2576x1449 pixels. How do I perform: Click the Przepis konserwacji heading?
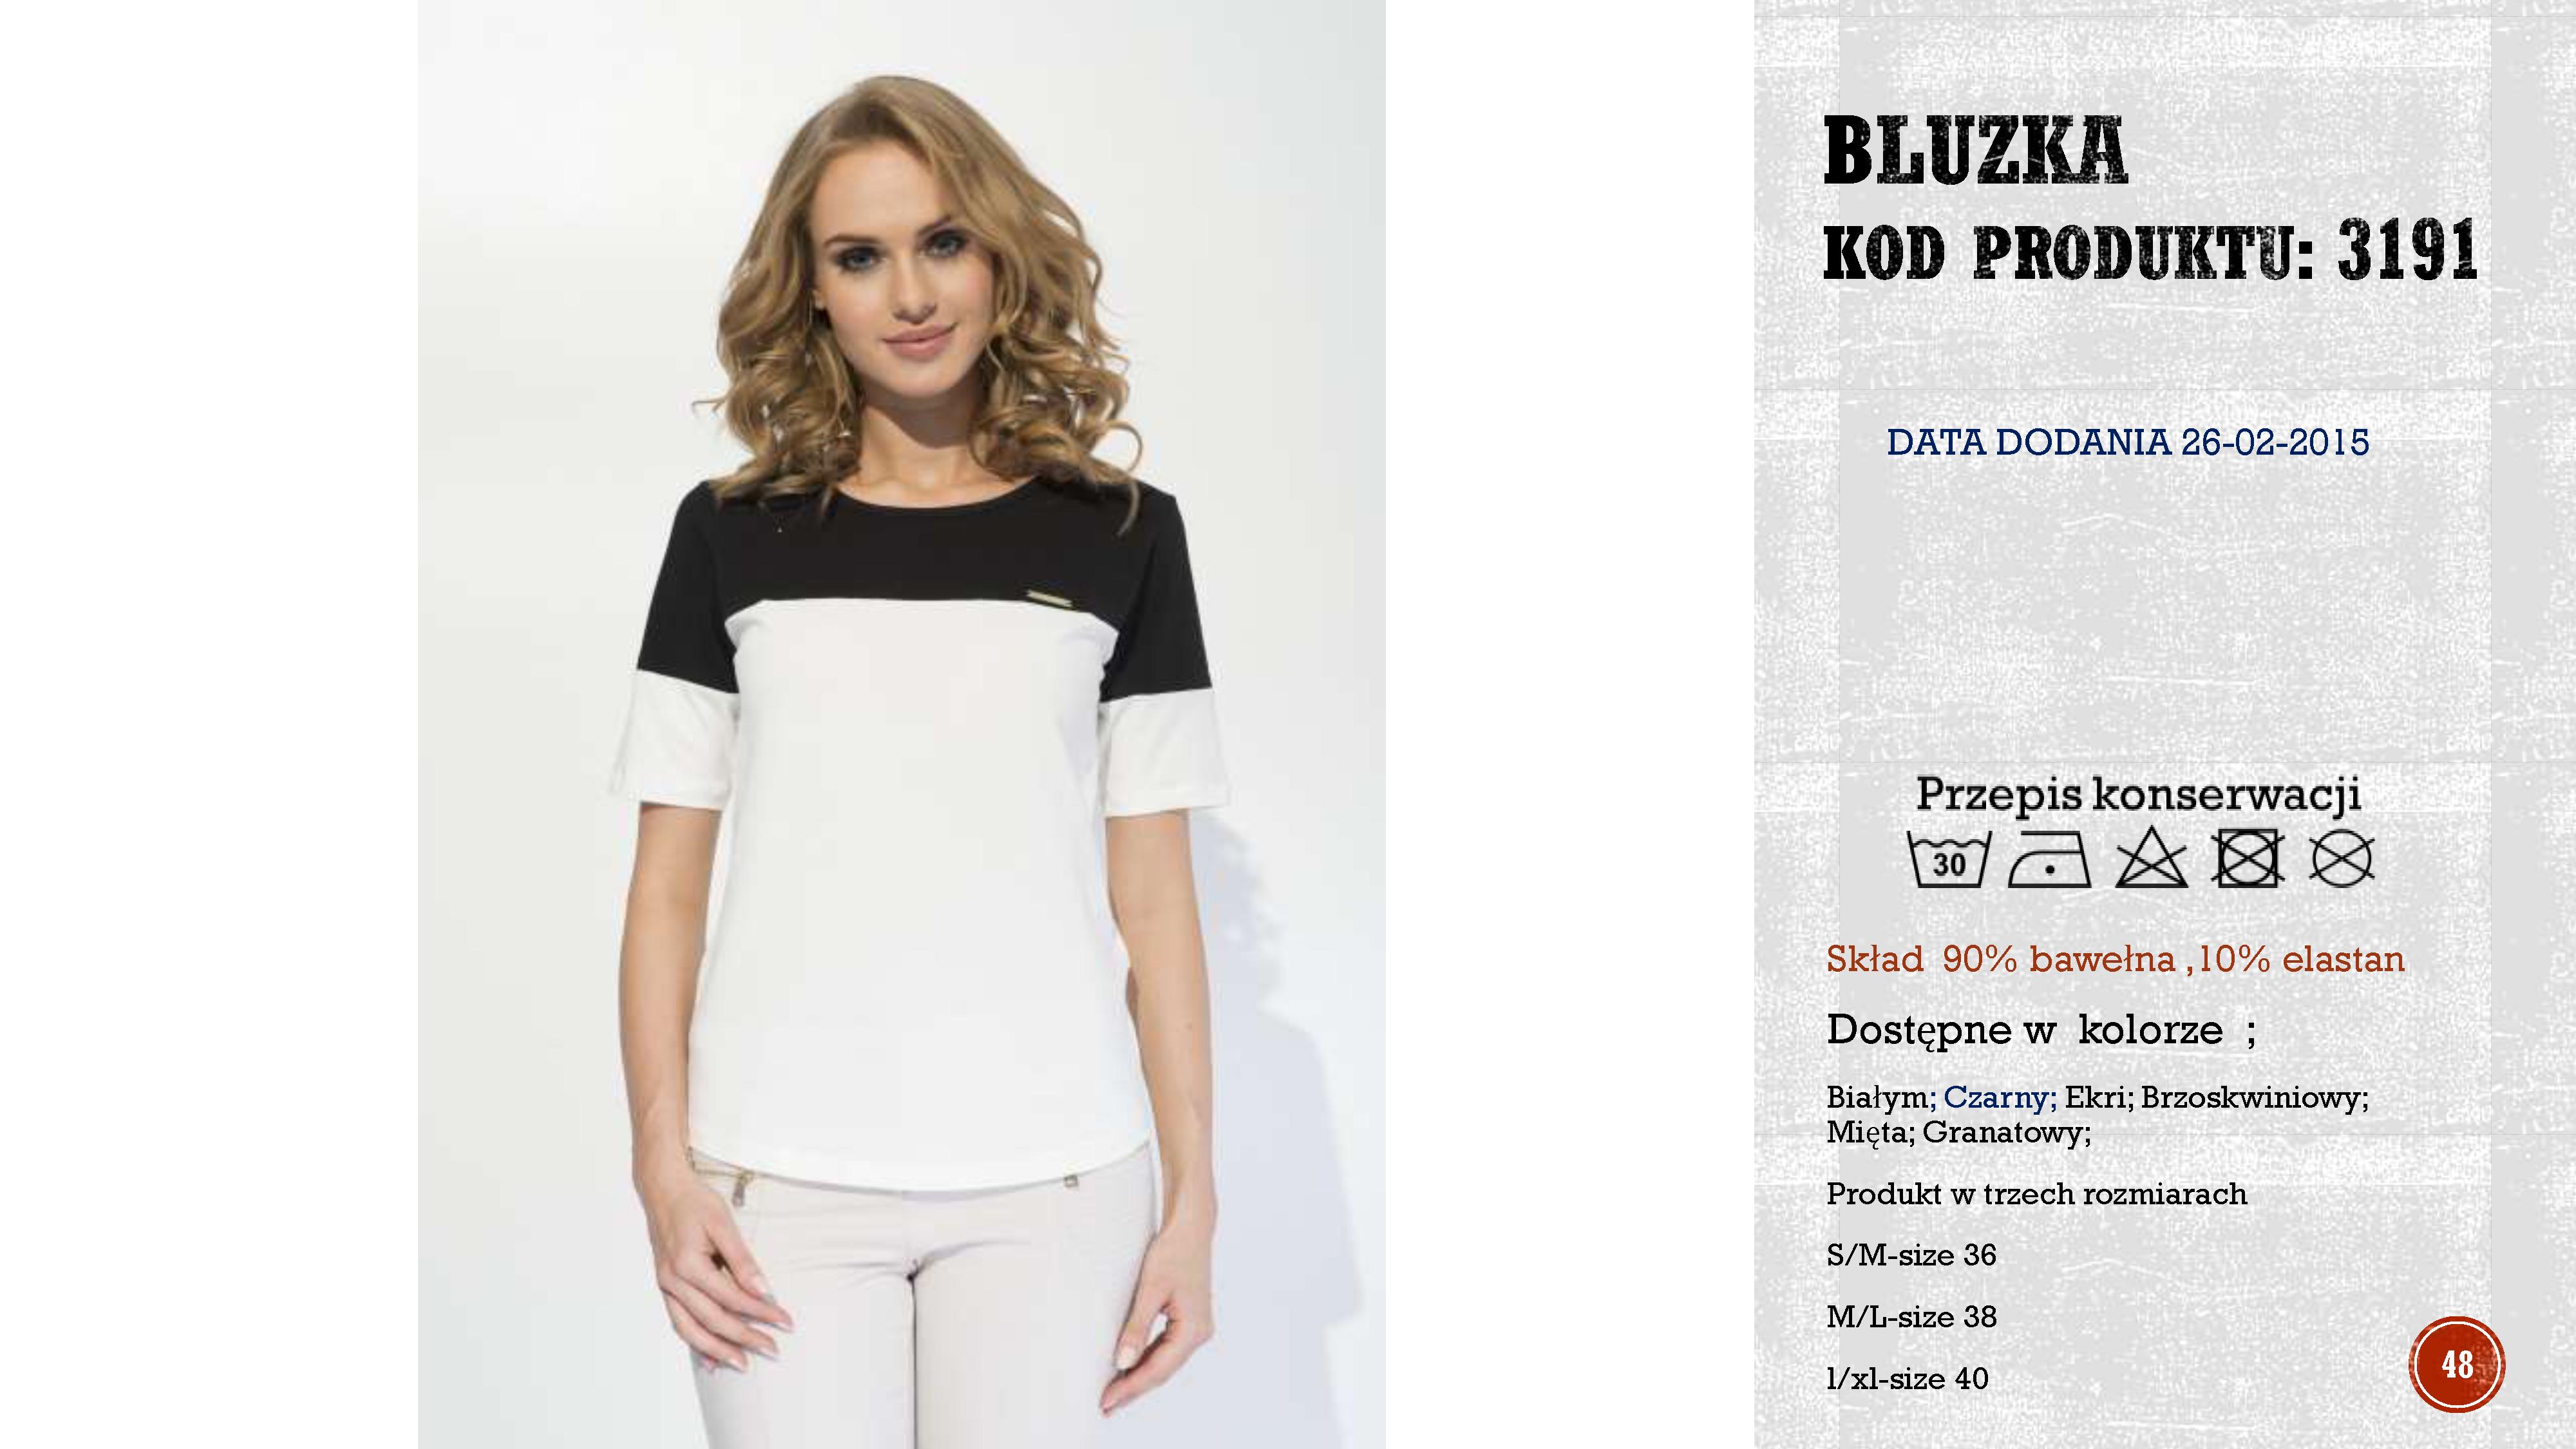(2138, 795)
